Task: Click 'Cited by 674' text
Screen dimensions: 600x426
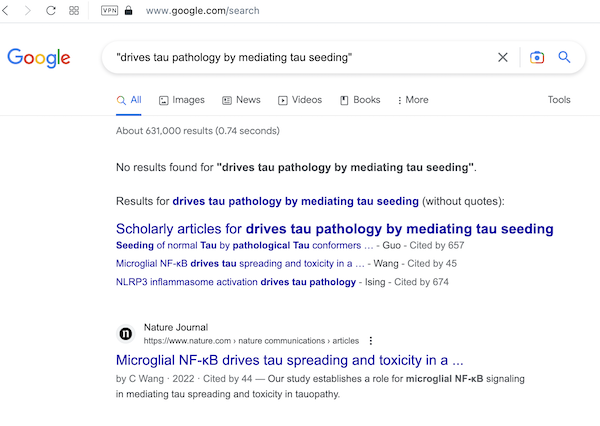Action: (421, 282)
